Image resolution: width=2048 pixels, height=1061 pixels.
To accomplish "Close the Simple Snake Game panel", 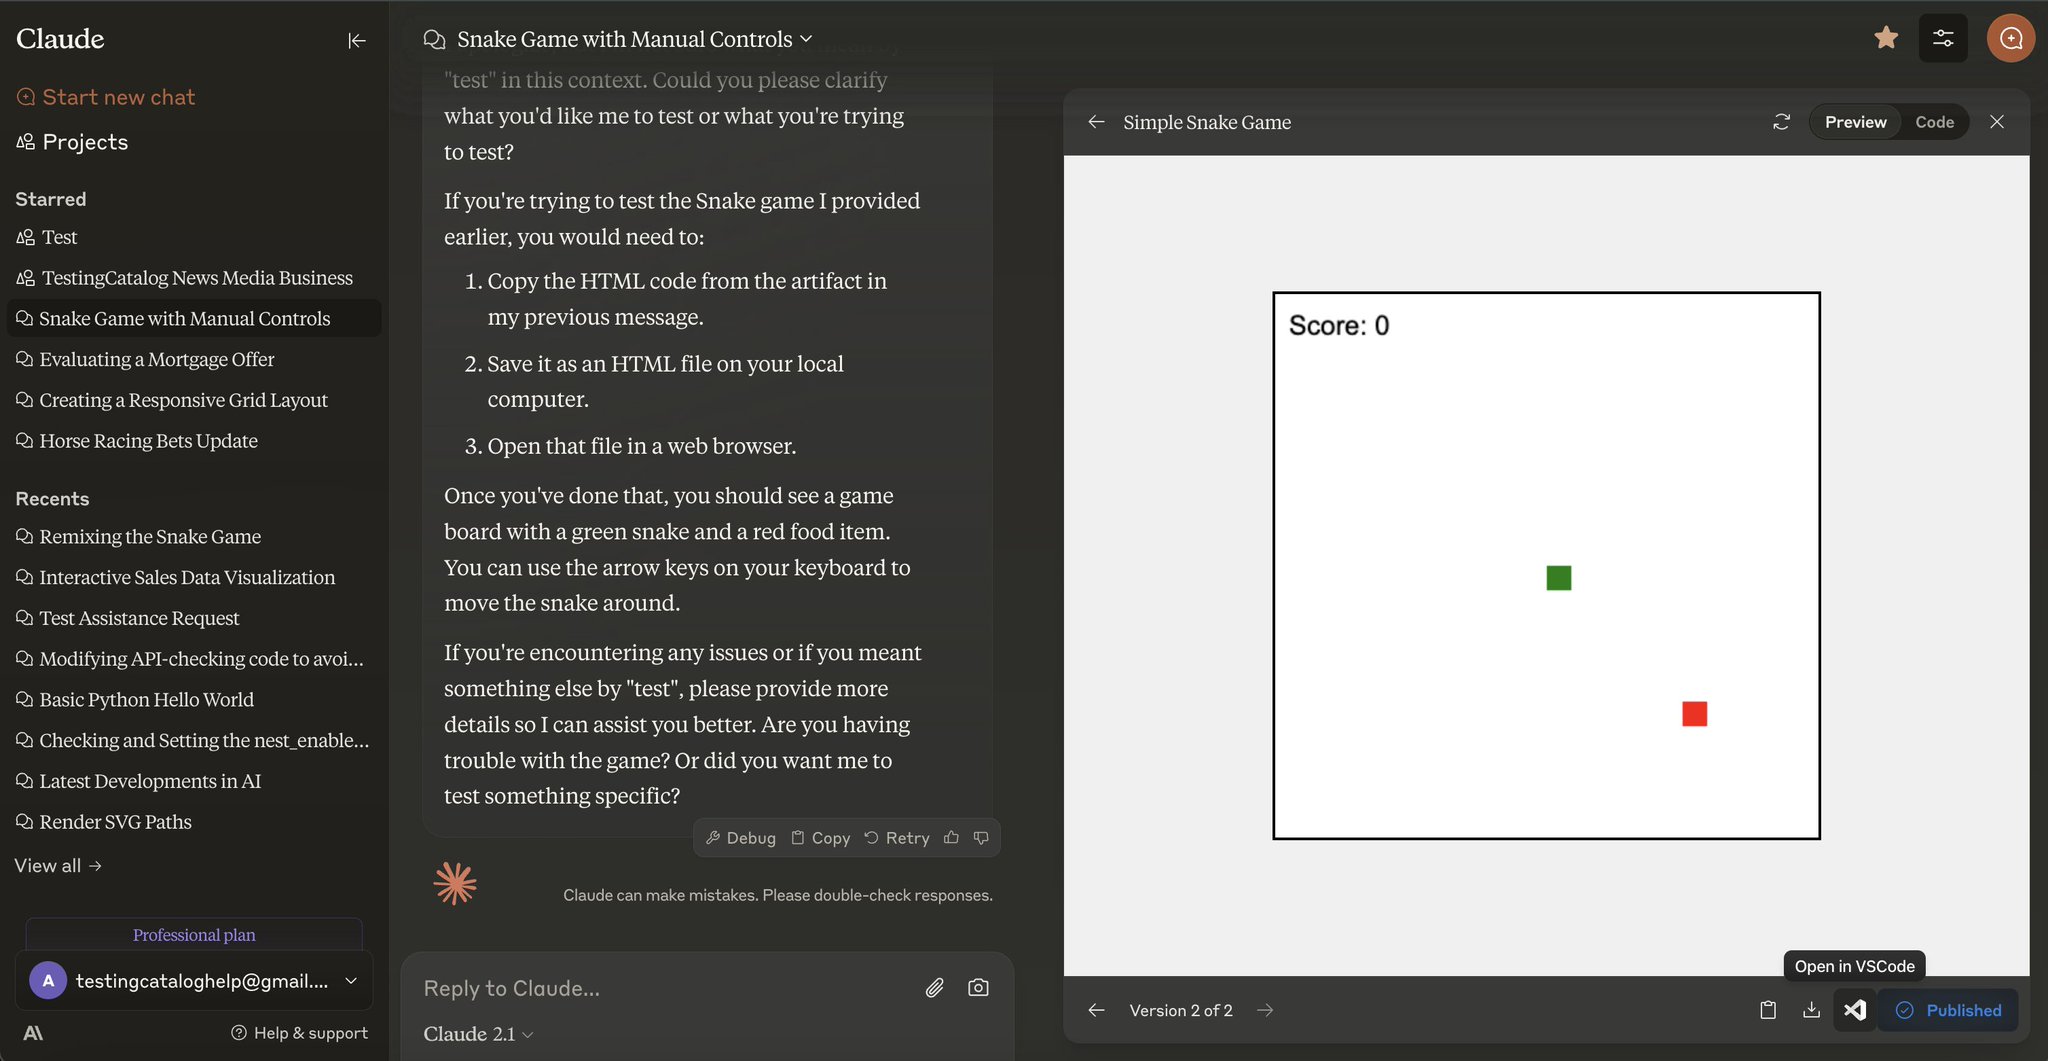I will [x=1997, y=122].
